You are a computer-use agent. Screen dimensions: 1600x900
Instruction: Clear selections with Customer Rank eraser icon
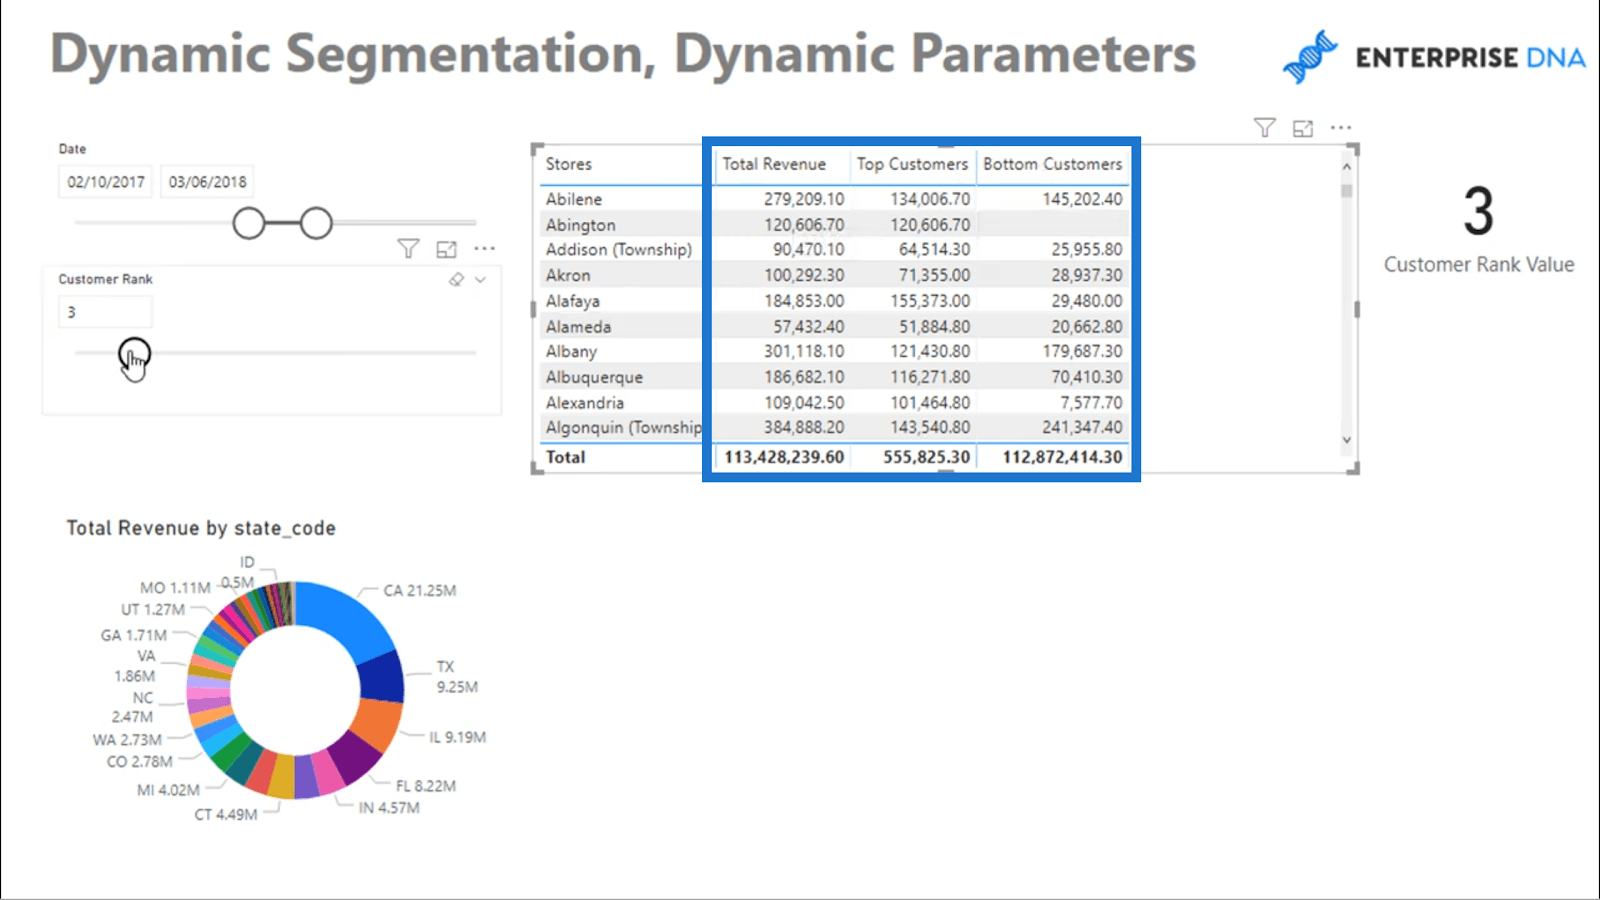(456, 280)
